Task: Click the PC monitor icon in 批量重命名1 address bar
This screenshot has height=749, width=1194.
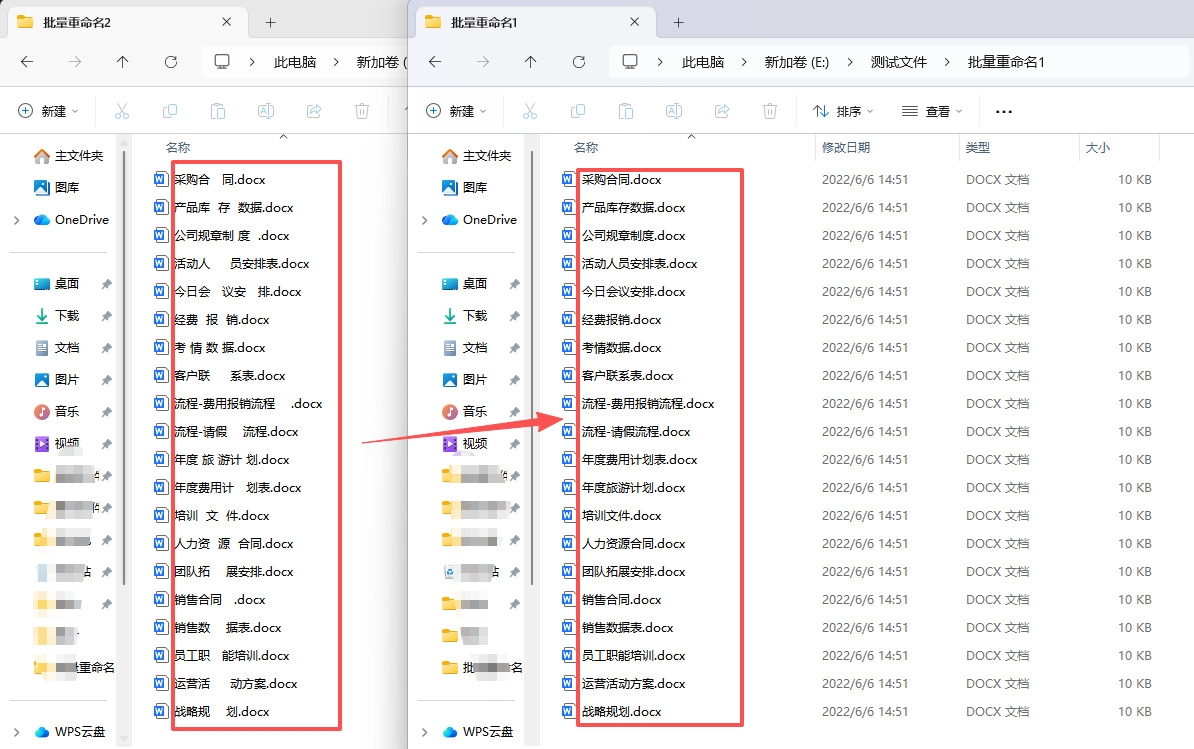Action: pos(630,62)
